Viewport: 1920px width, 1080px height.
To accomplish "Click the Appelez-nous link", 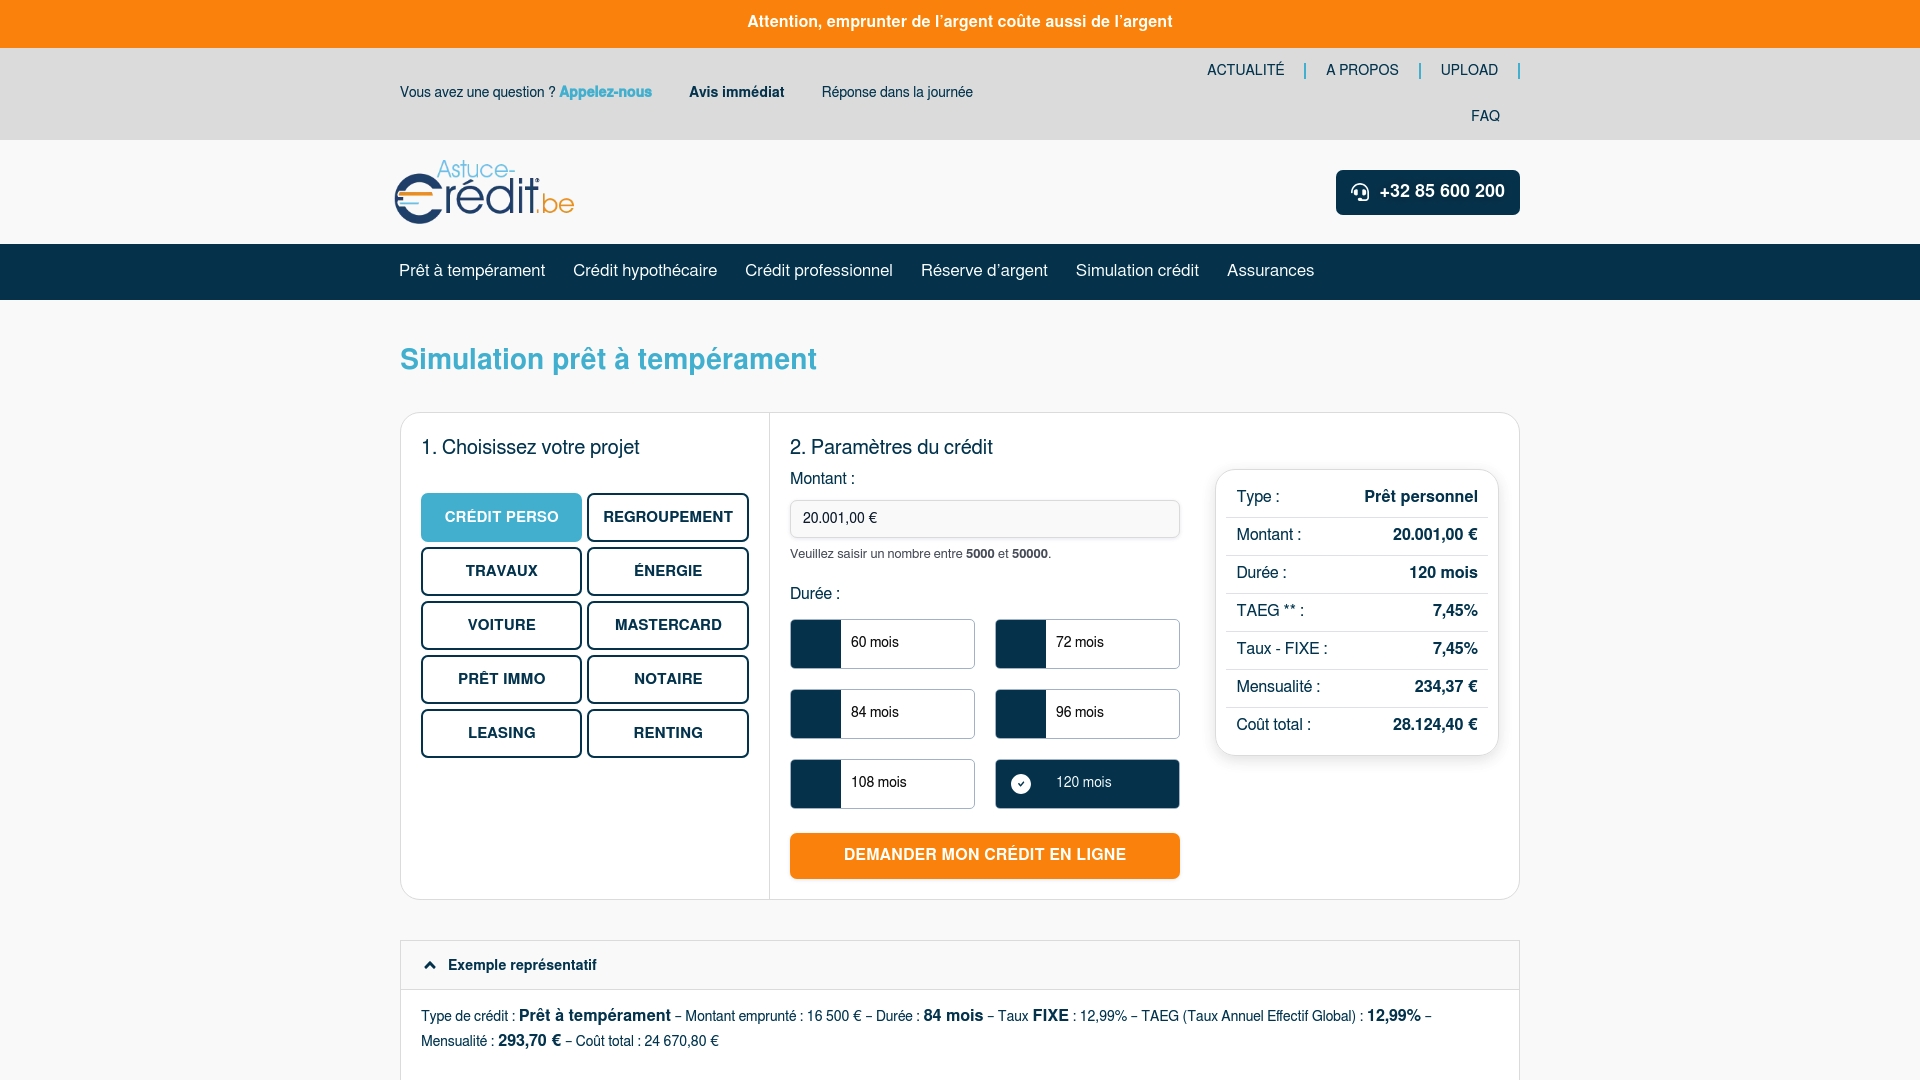I will point(605,92).
